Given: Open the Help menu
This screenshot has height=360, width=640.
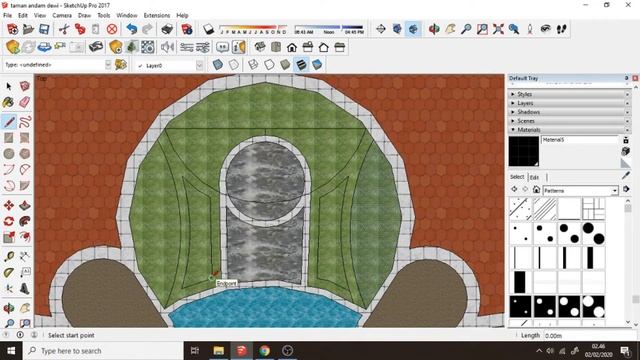Looking at the screenshot, I should click(182, 16).
